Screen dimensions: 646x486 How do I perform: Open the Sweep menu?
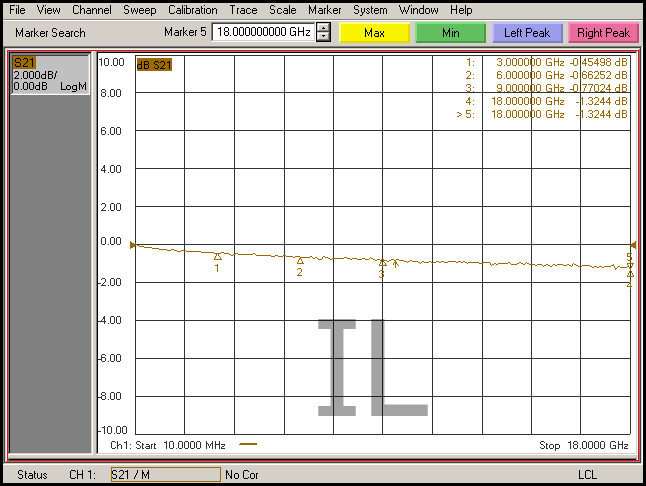(x=140, y=10)
